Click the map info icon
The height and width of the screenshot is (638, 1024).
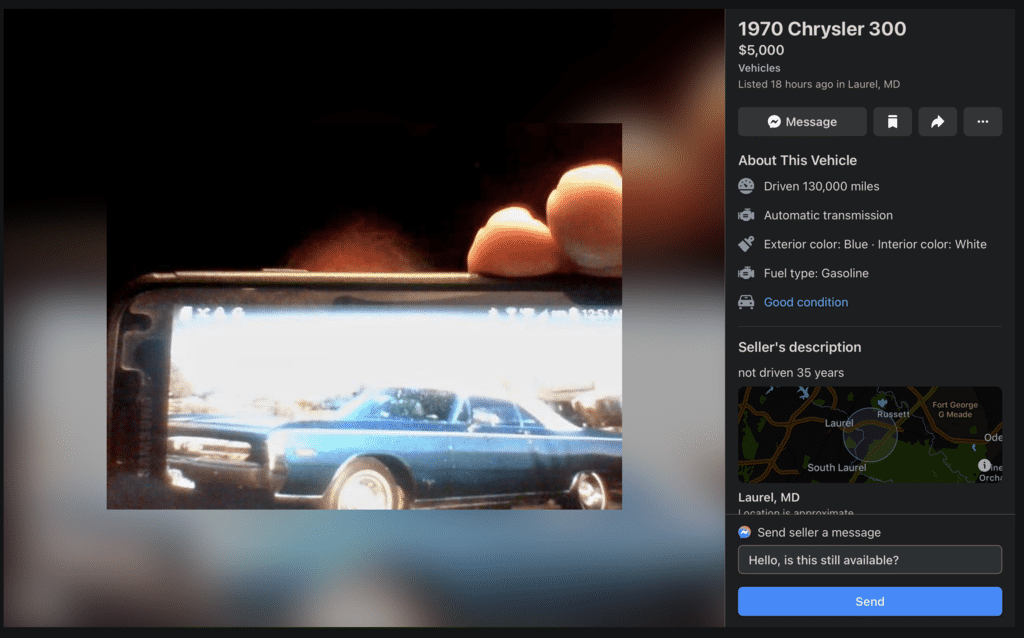984,466
